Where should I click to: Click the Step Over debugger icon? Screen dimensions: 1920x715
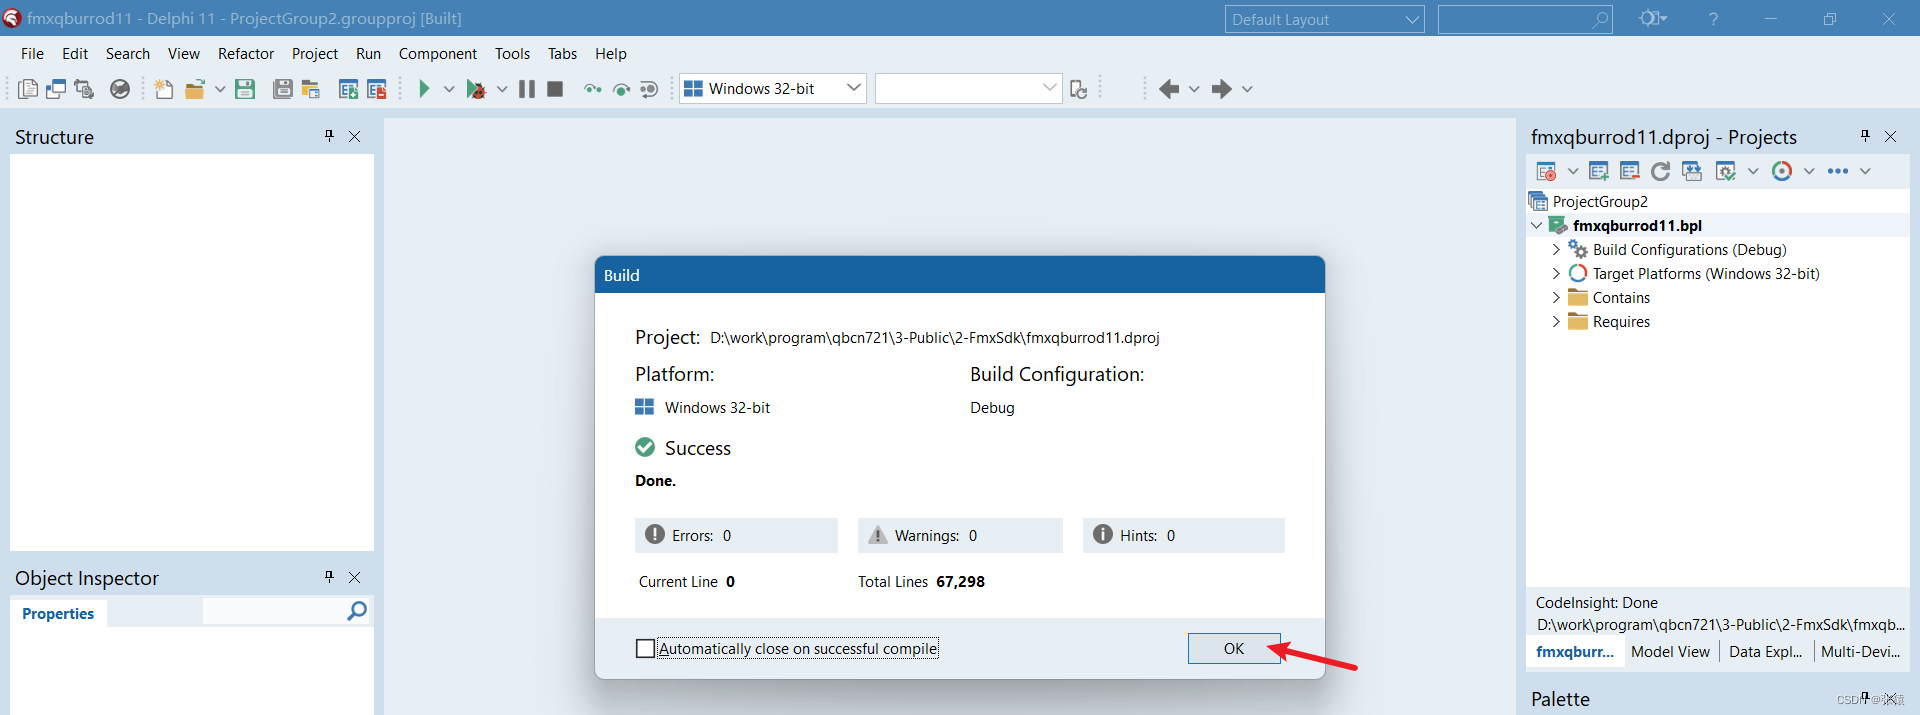[x=621, y=89]
